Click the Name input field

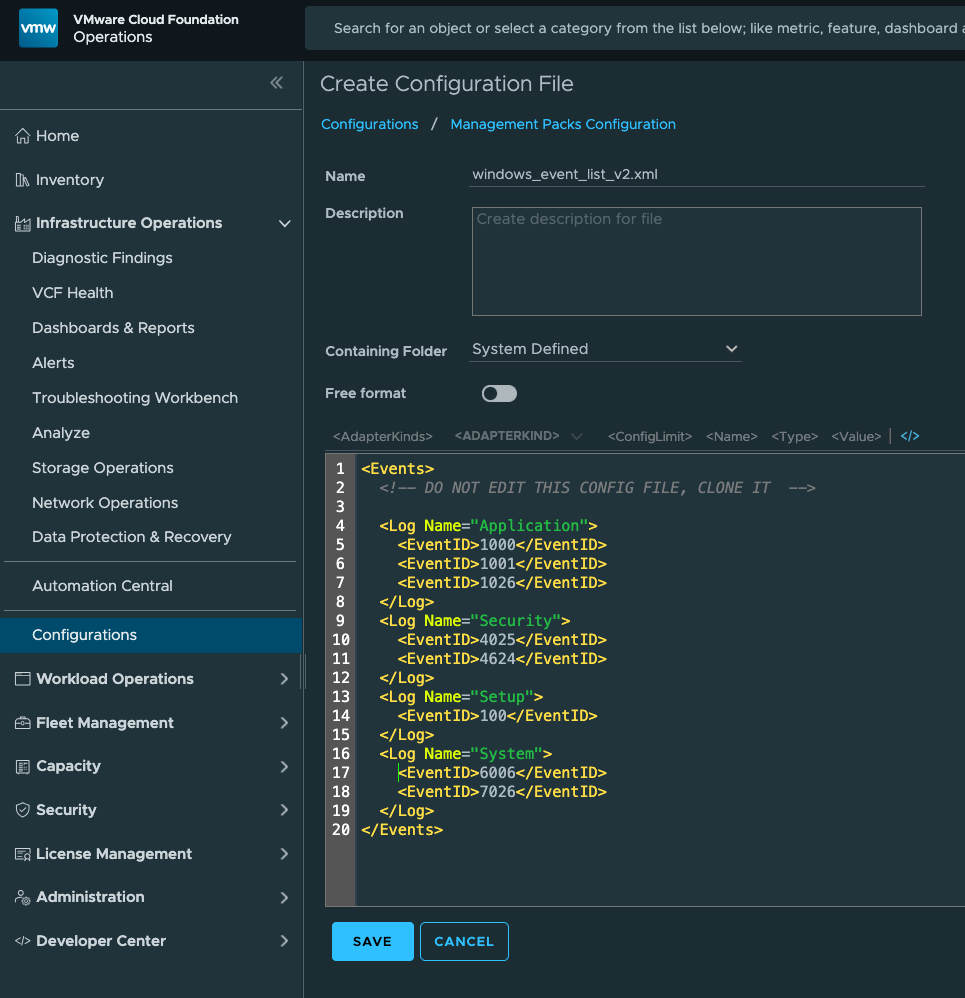[697, 175]
